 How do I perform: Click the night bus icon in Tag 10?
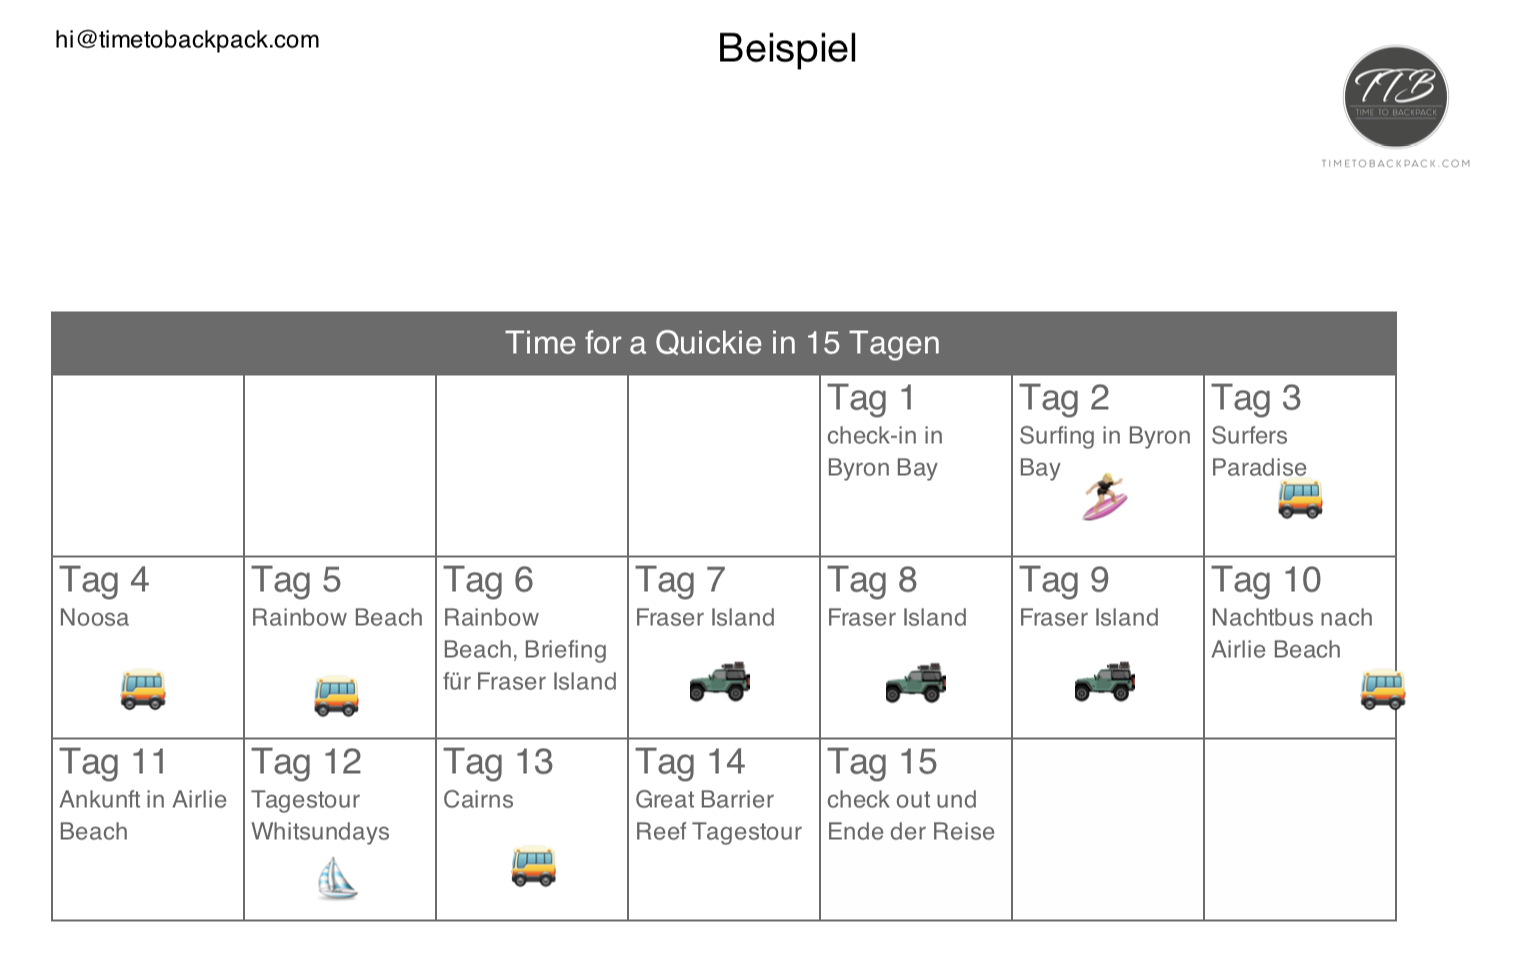point(1383,689)
